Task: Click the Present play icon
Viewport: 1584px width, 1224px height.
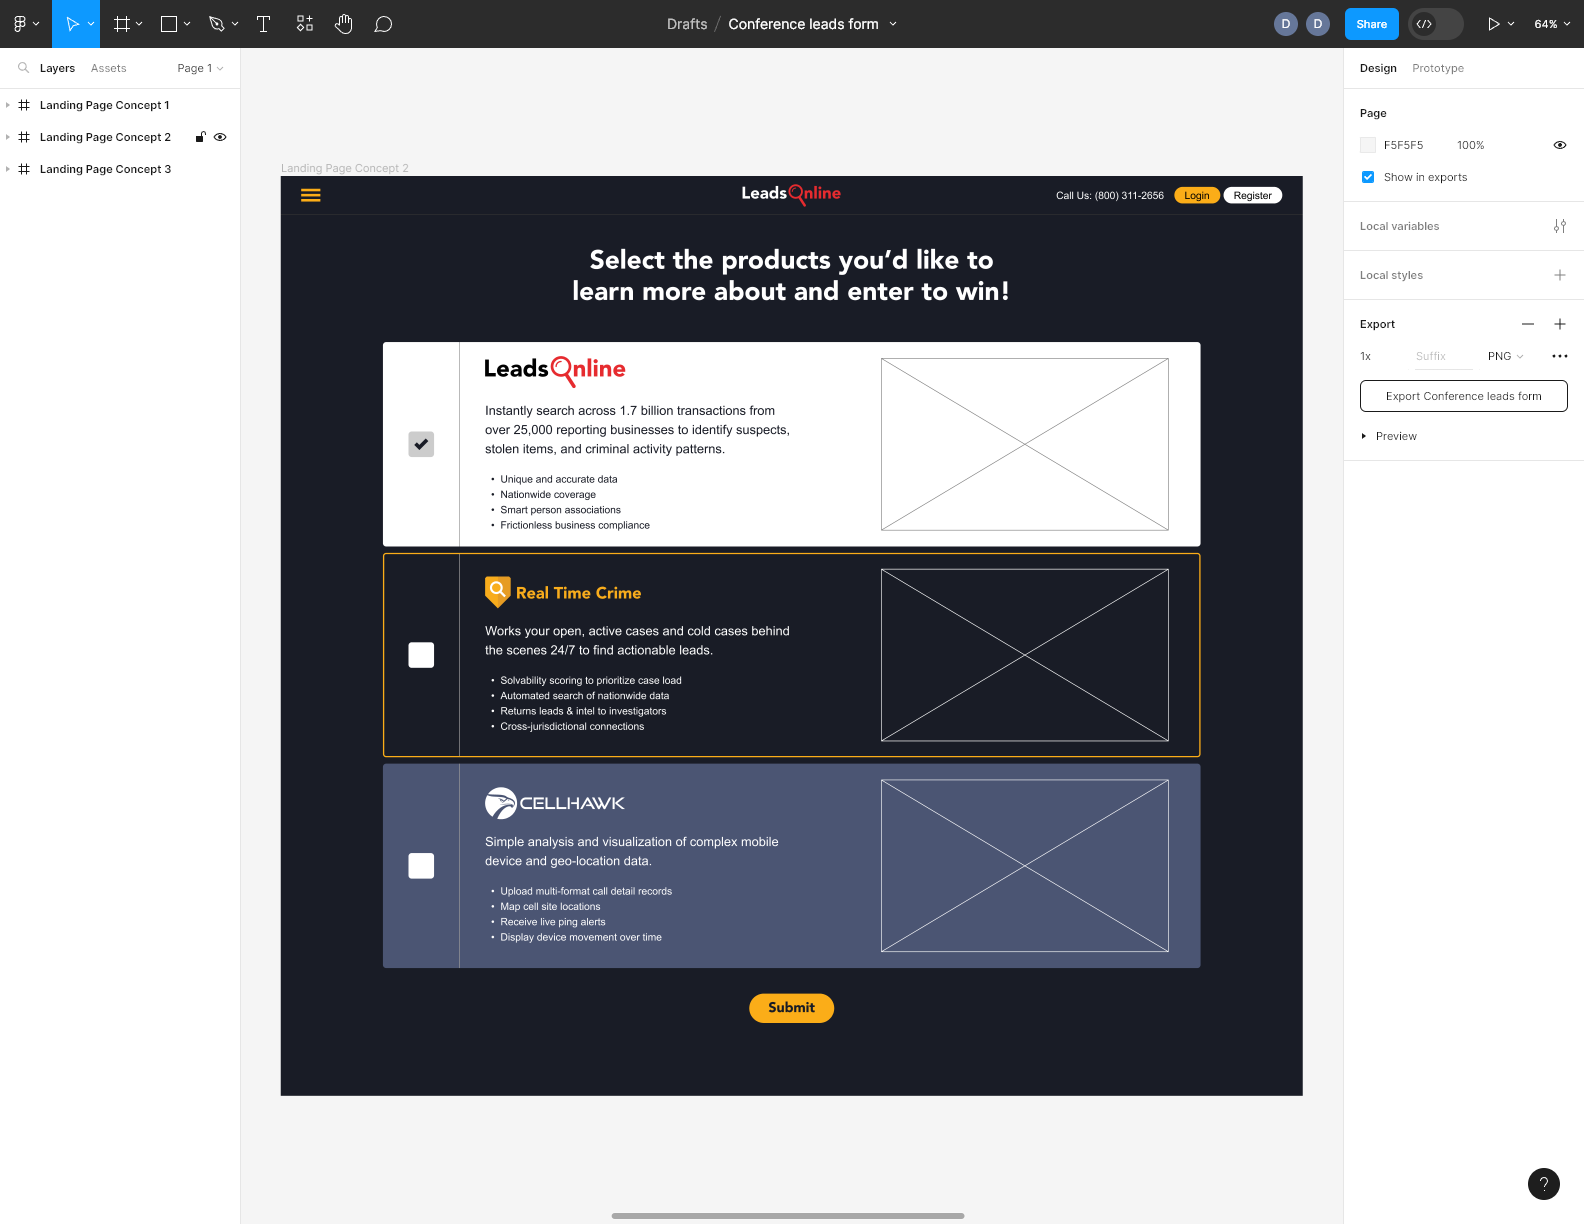Action: point(1493,24)
